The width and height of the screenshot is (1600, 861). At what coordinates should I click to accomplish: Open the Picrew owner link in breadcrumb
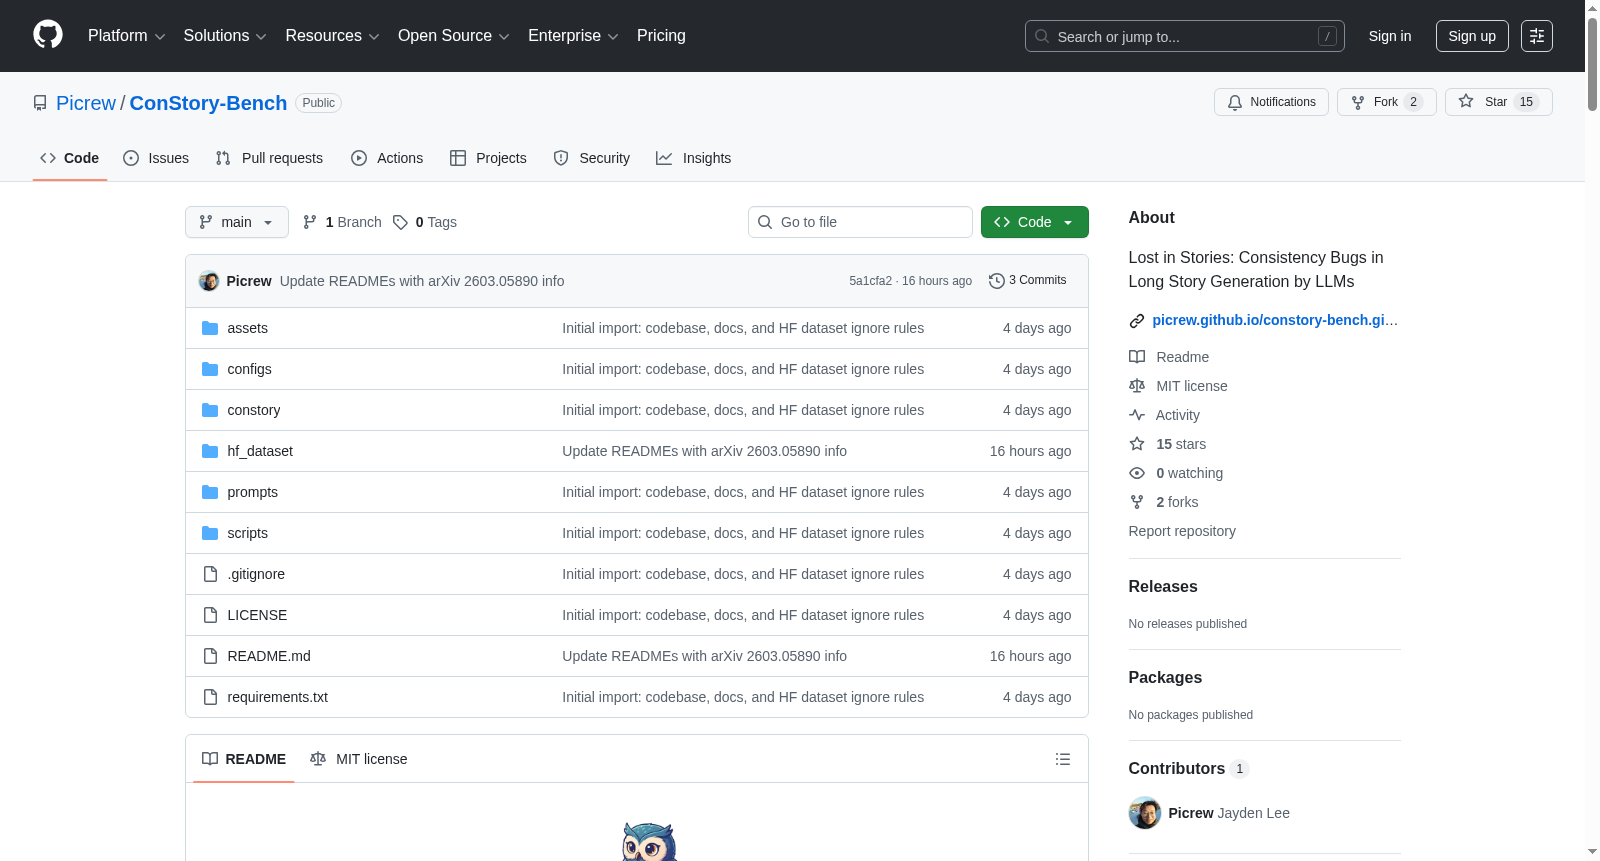[86, 103]
